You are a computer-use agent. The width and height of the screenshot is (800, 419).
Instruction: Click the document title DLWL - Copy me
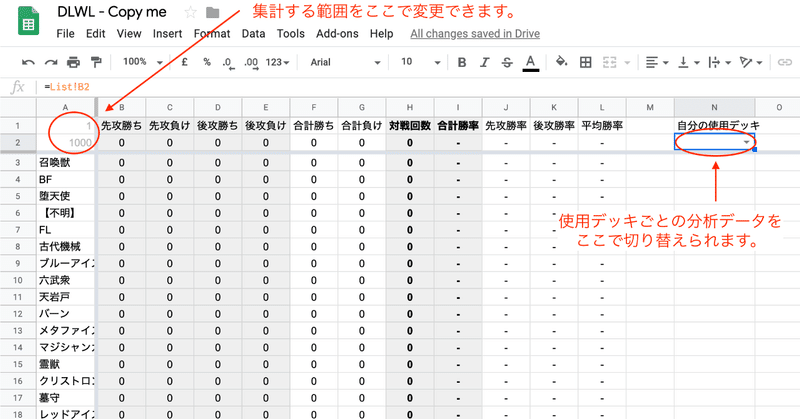[x=112, y=12]
